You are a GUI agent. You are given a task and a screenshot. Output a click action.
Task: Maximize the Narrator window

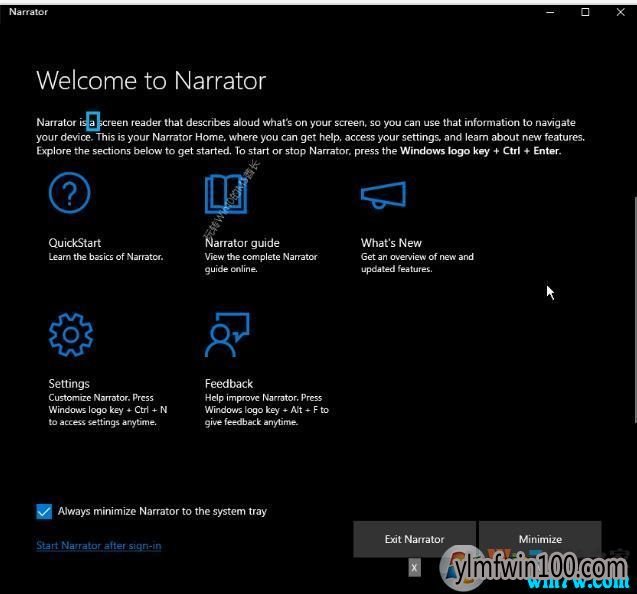pos(585,12)
